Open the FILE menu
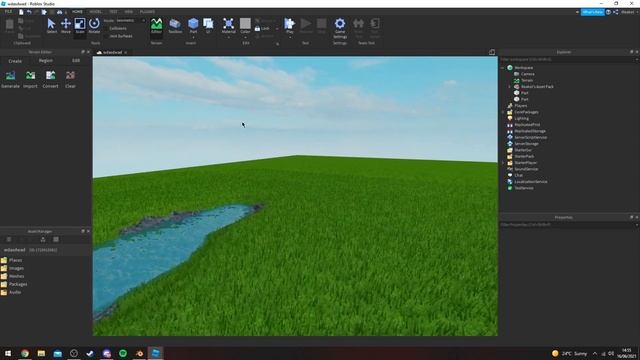This screenshot has width=640, height=360. [x=8, y=12]
